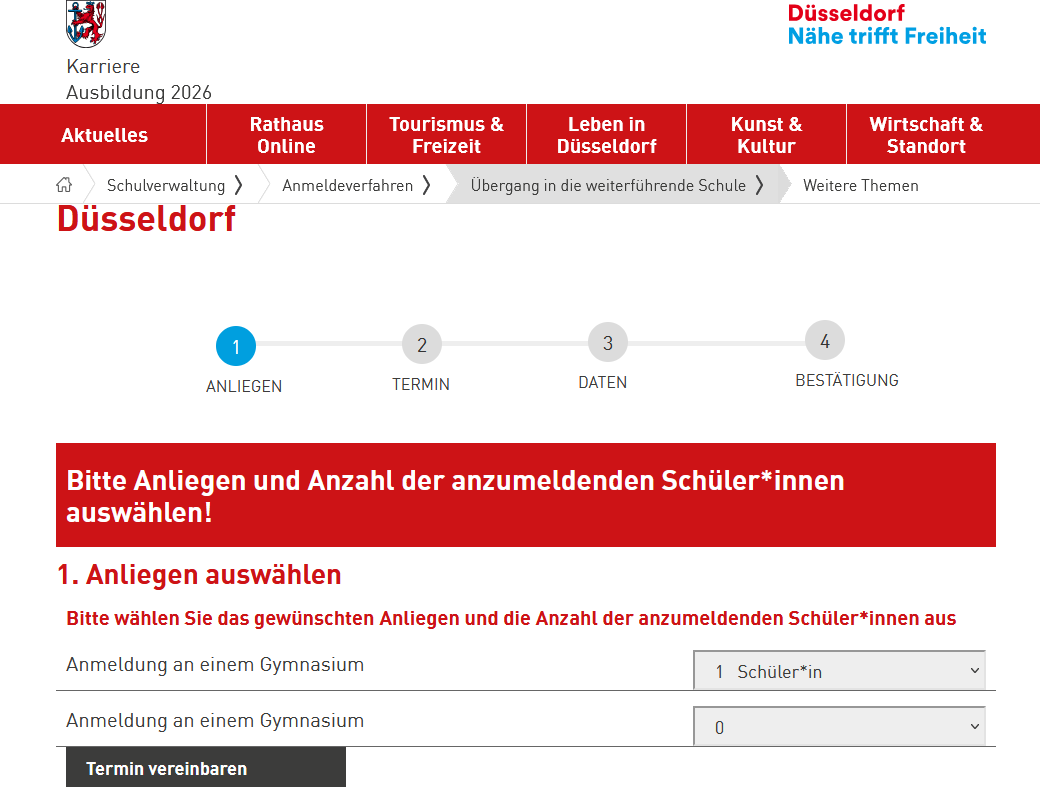Screen dimensions: 1040x810
Task: Open the Kunst & Kultur menu
Action: point(766,135)
